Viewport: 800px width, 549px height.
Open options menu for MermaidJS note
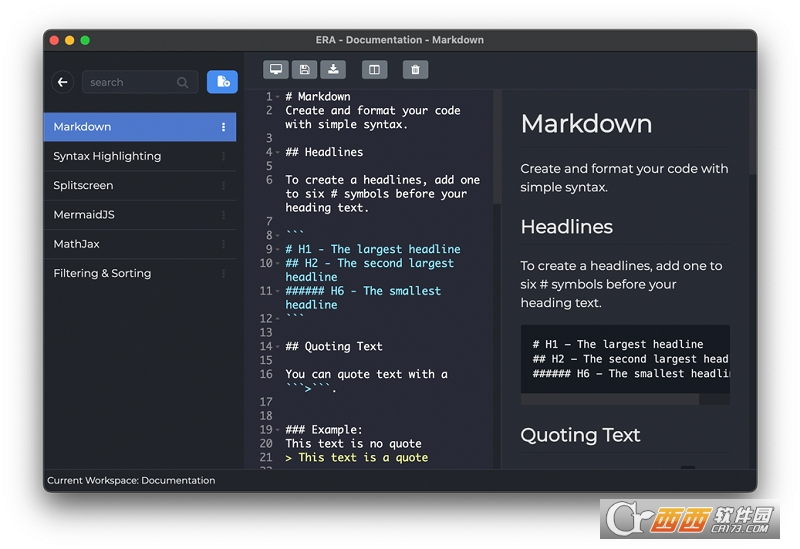(223, 215)
